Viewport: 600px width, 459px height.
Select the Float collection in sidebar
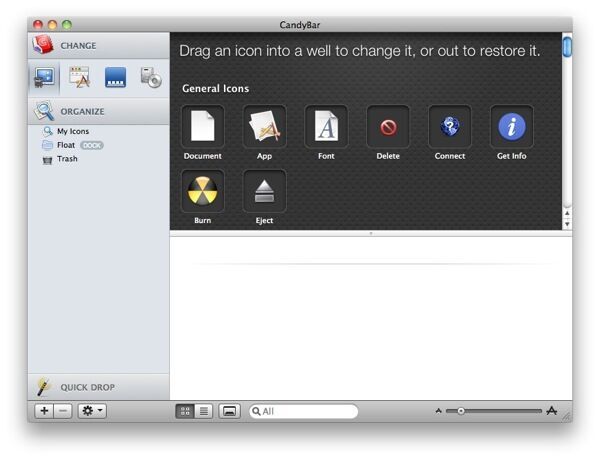click(x=66, y=145)
